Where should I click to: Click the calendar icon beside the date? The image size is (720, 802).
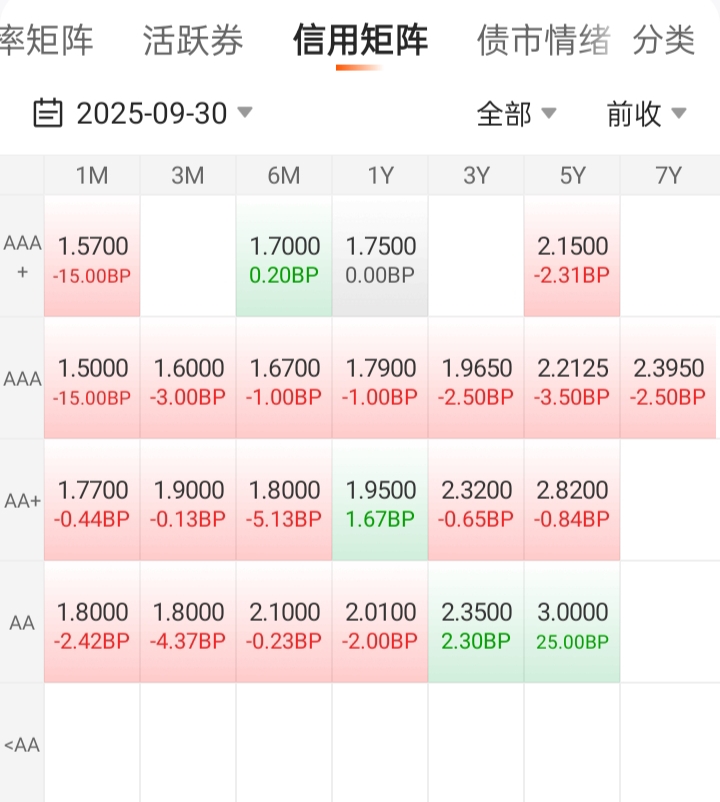(x=47, y=113)
